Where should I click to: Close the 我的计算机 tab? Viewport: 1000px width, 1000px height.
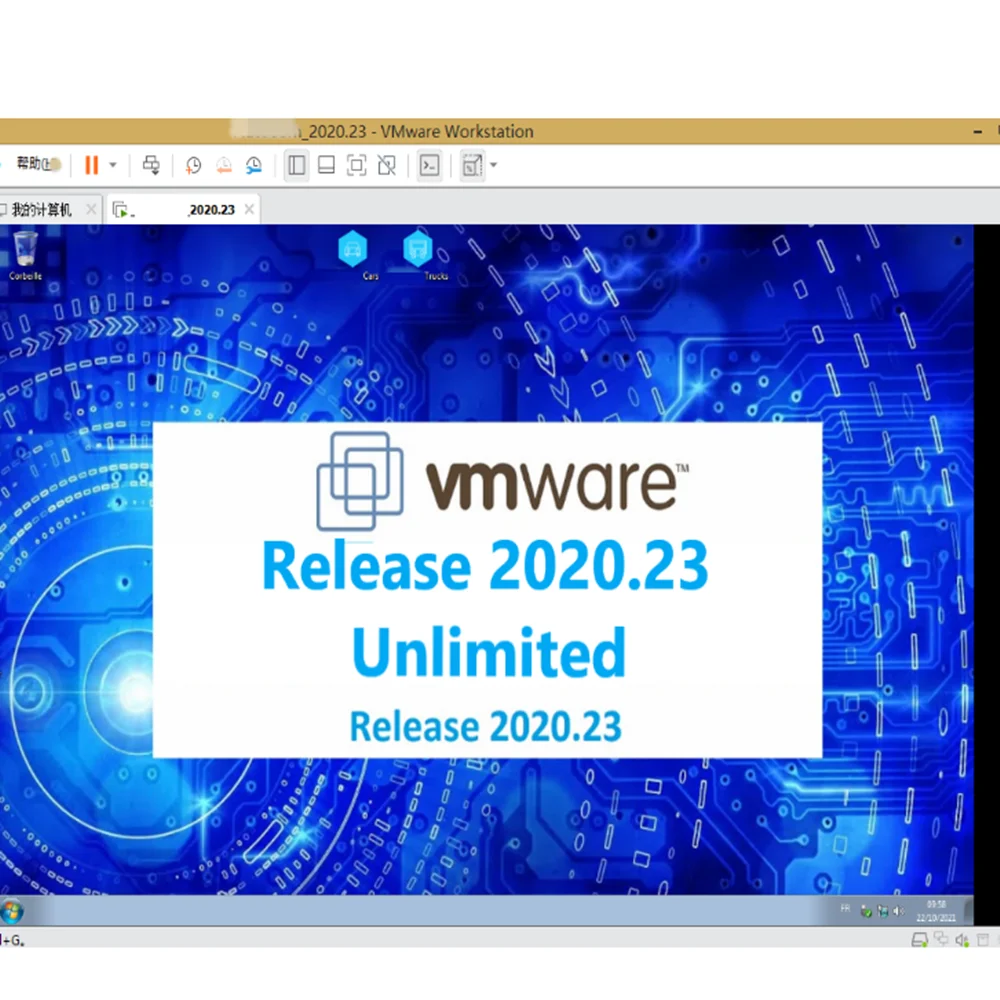(x=91, y=209)
